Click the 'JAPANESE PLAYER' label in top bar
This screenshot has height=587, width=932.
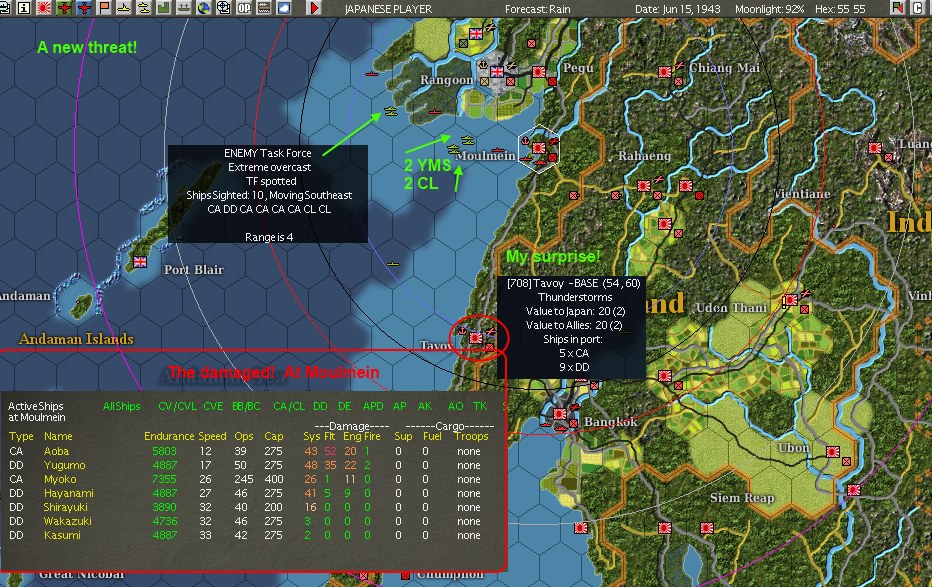(x=388, y=9)
